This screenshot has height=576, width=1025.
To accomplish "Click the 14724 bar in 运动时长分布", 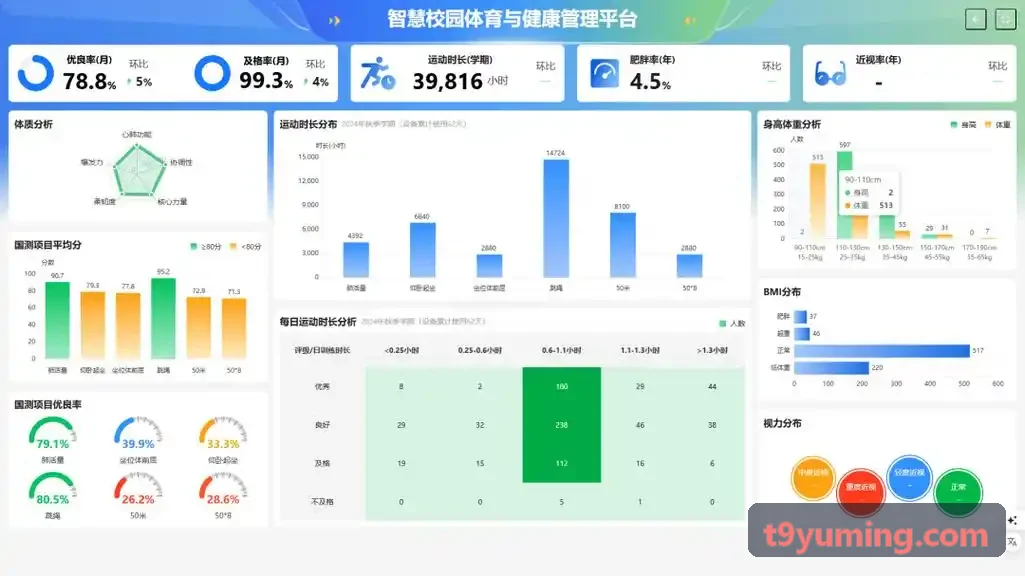I will pyautogui.click(x=556, y=218).
